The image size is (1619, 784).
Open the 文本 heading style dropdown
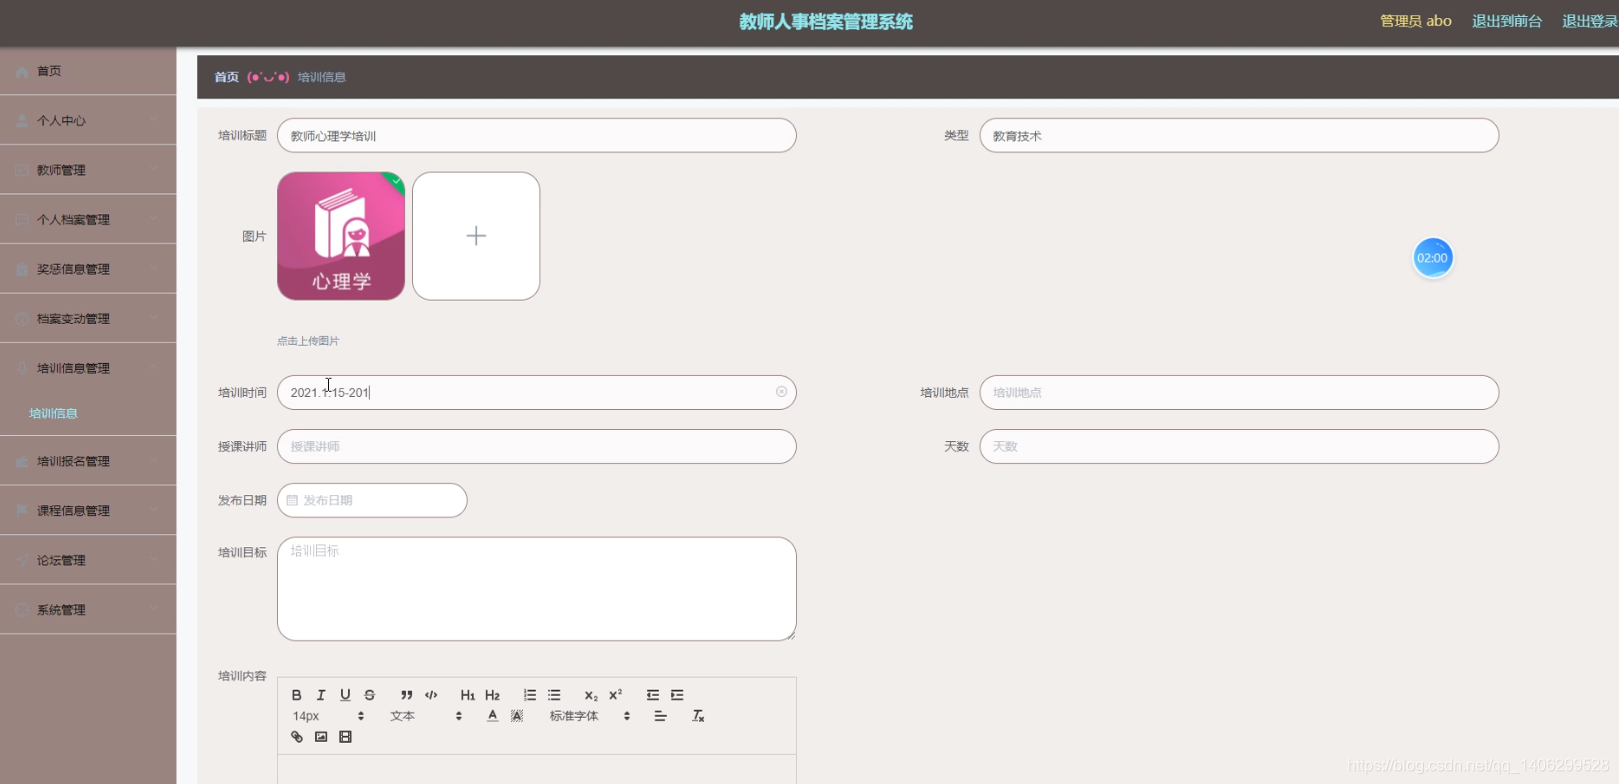pos(426,716)
